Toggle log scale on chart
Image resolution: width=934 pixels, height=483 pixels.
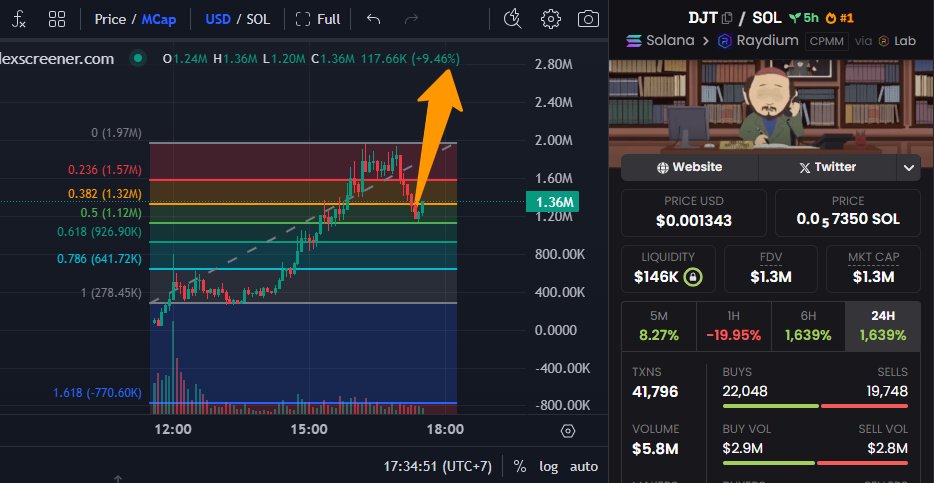coord(549,466)
